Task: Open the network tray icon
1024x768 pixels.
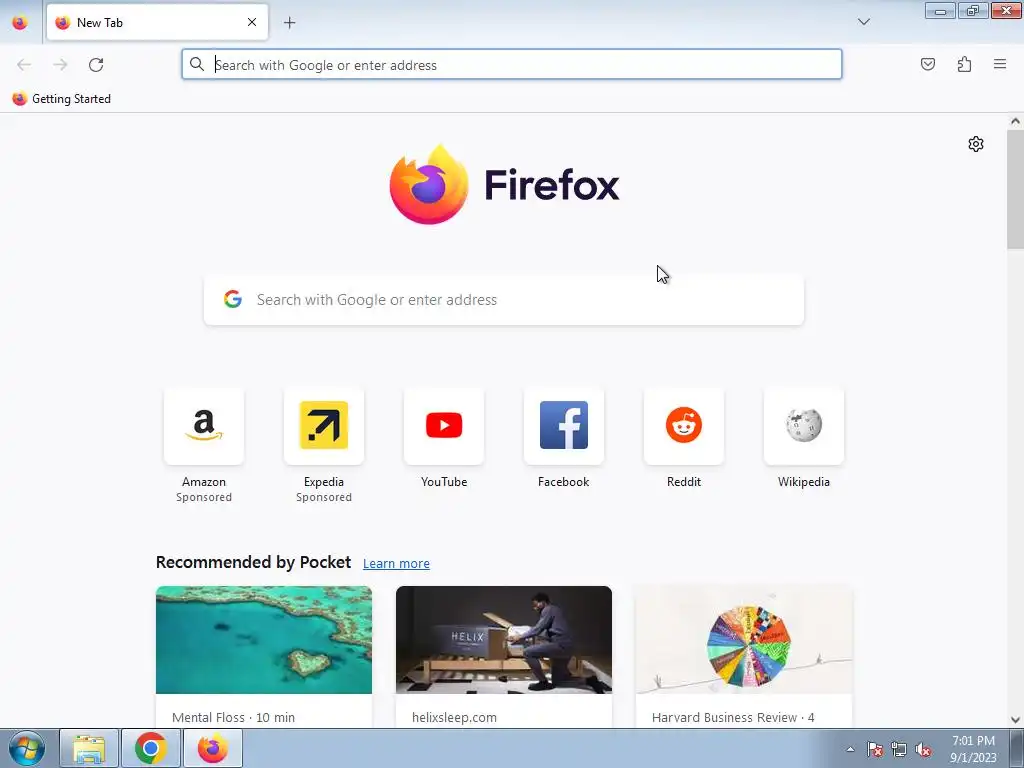Action: pyautogui.click(x=899, y=749)
